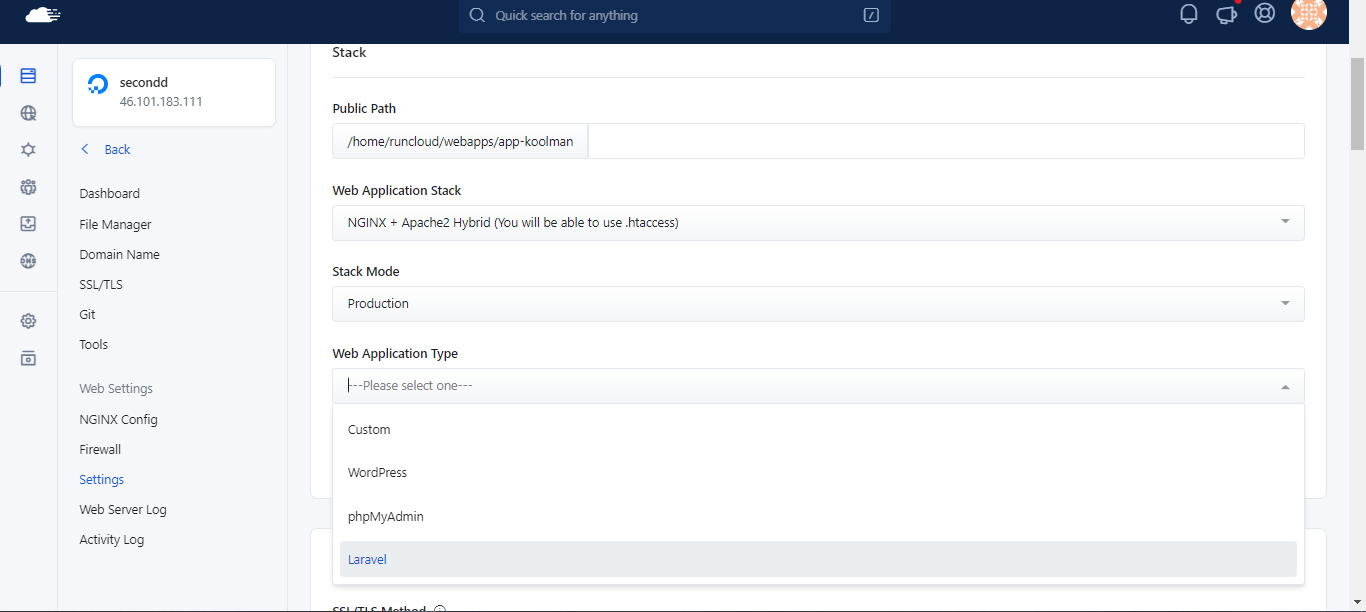Open the Backup upload-box icon in the sidebar
Screen dimensions: 1366x612
point(28,224)
